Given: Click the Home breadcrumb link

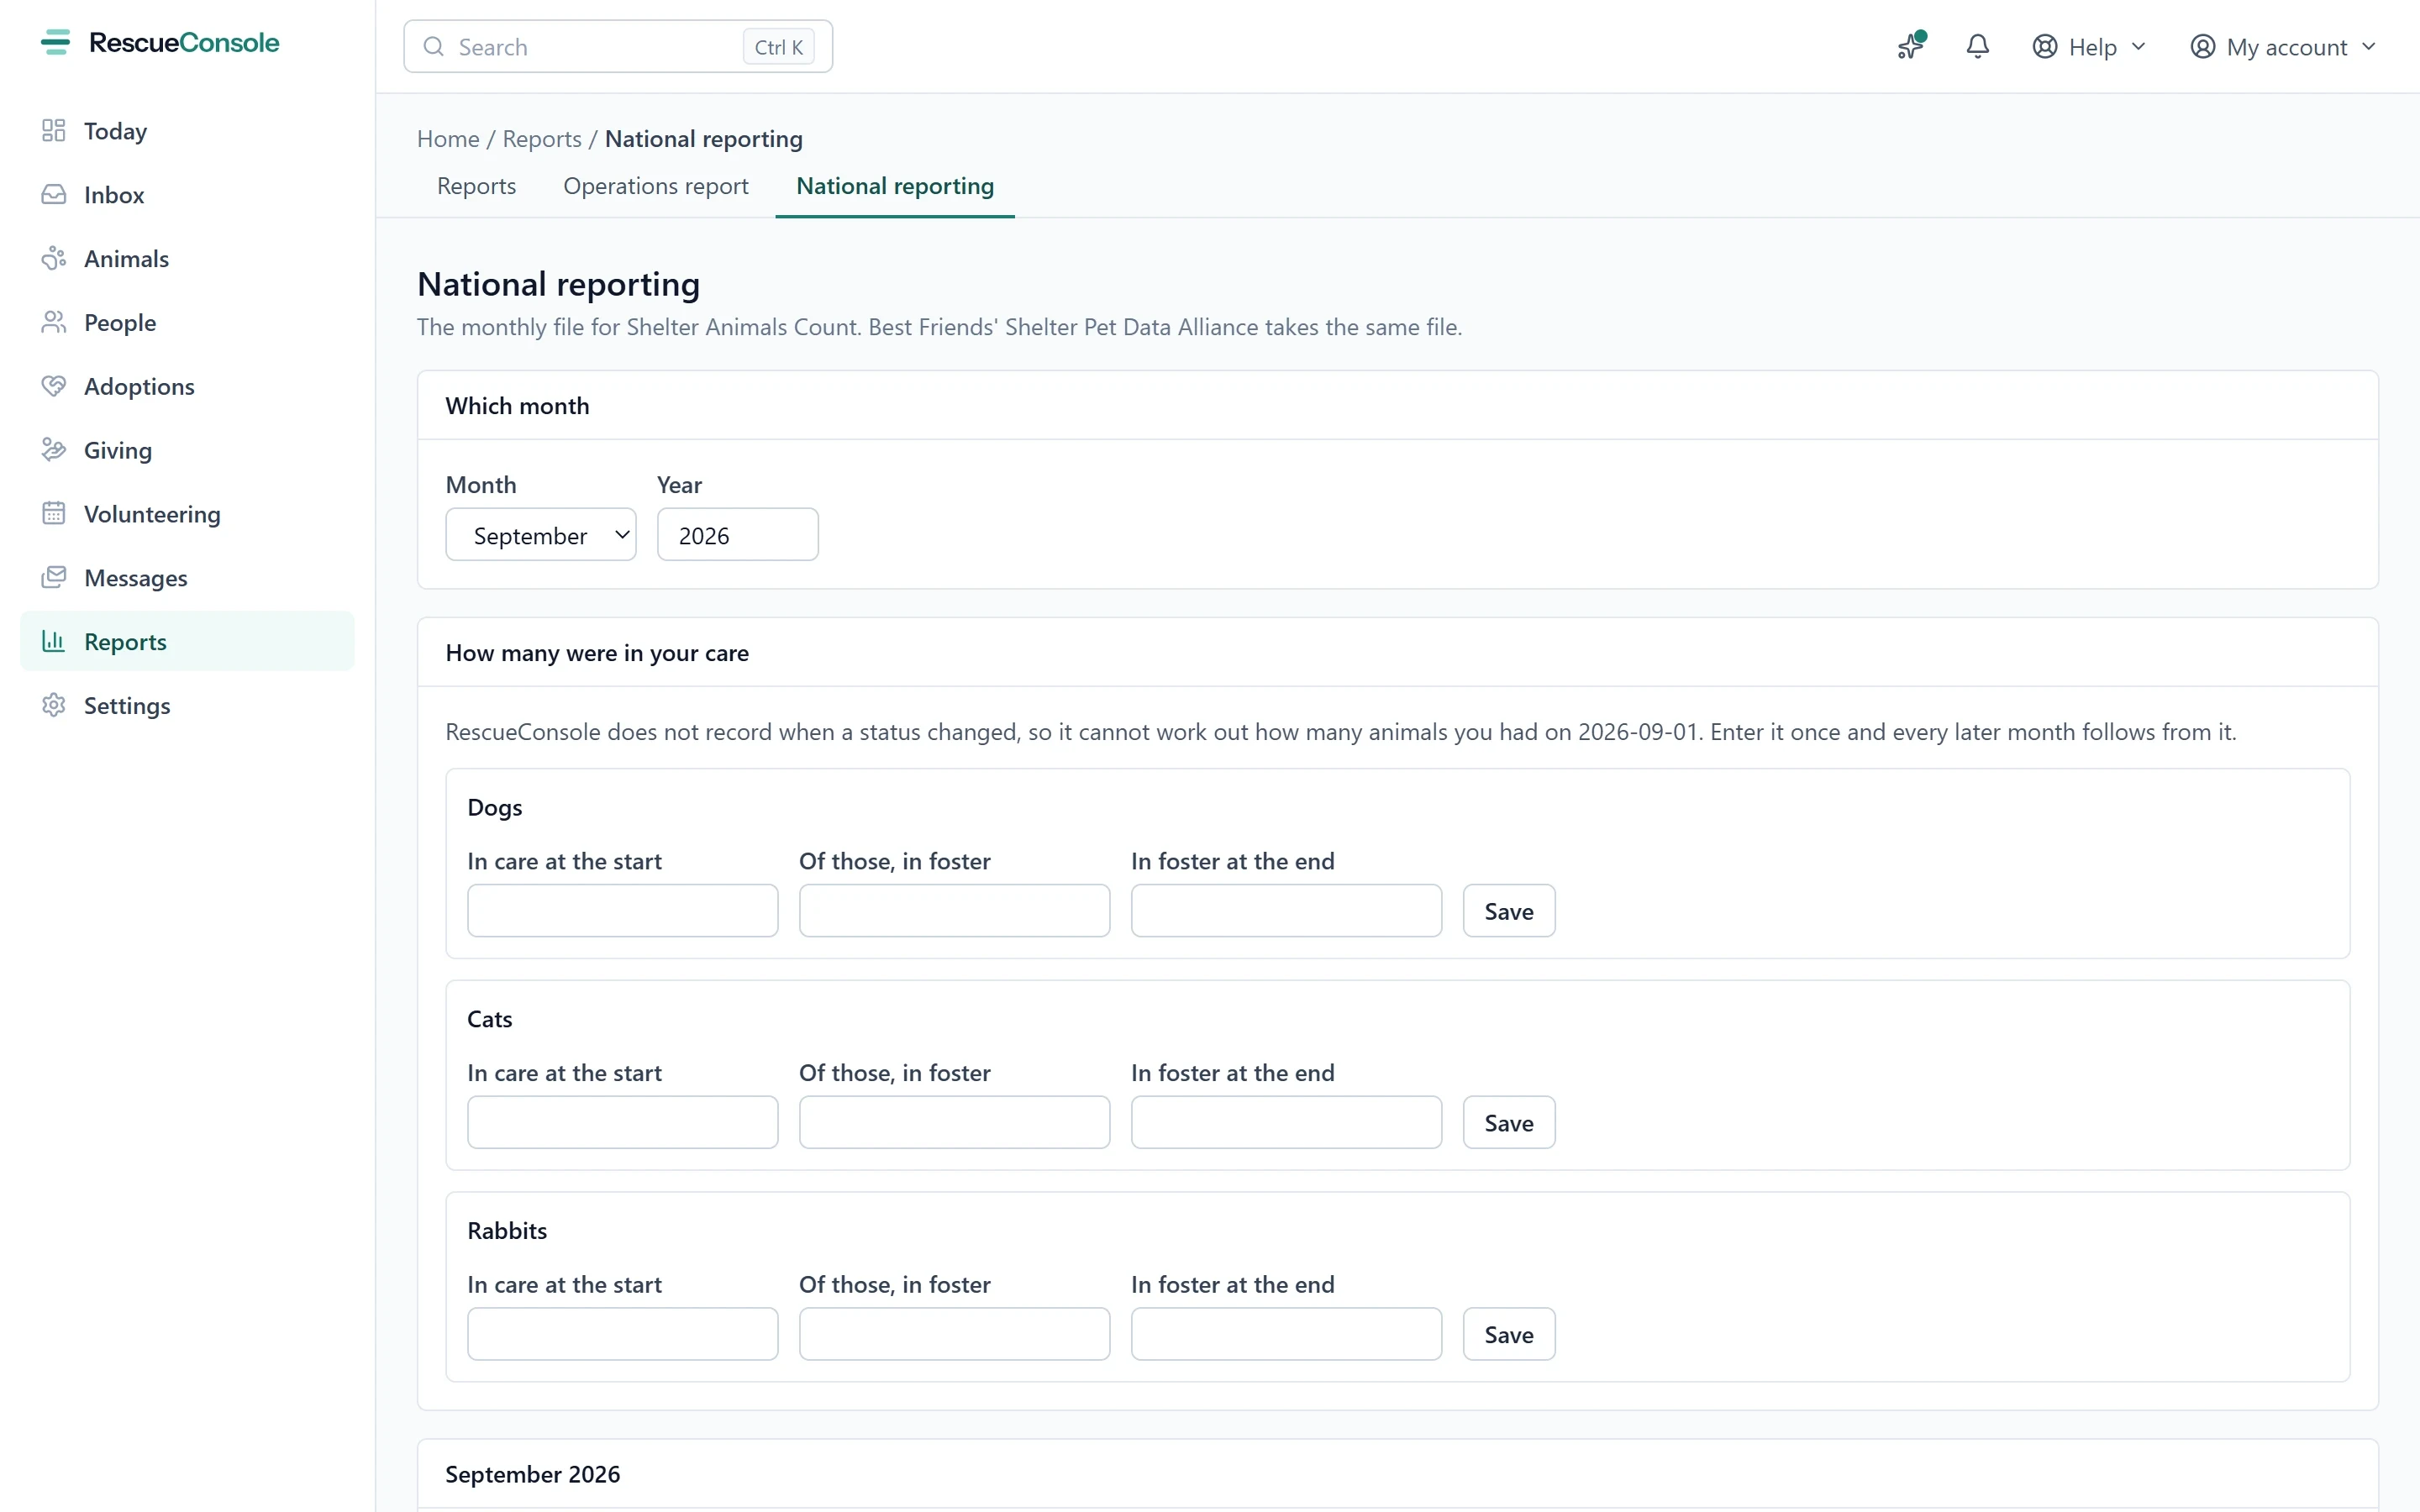Looking at the screenshot, I should click(448, 139).
